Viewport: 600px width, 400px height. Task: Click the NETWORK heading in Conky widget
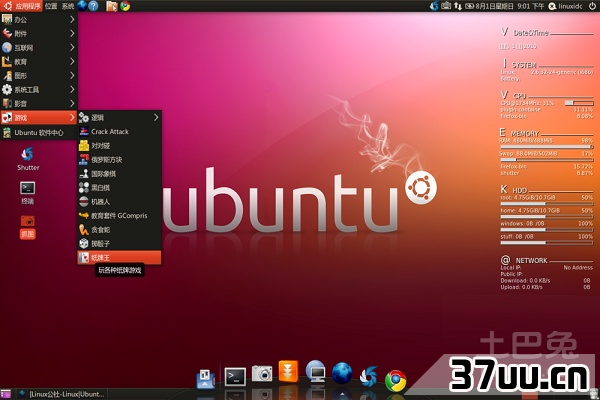tap(531, 261)
